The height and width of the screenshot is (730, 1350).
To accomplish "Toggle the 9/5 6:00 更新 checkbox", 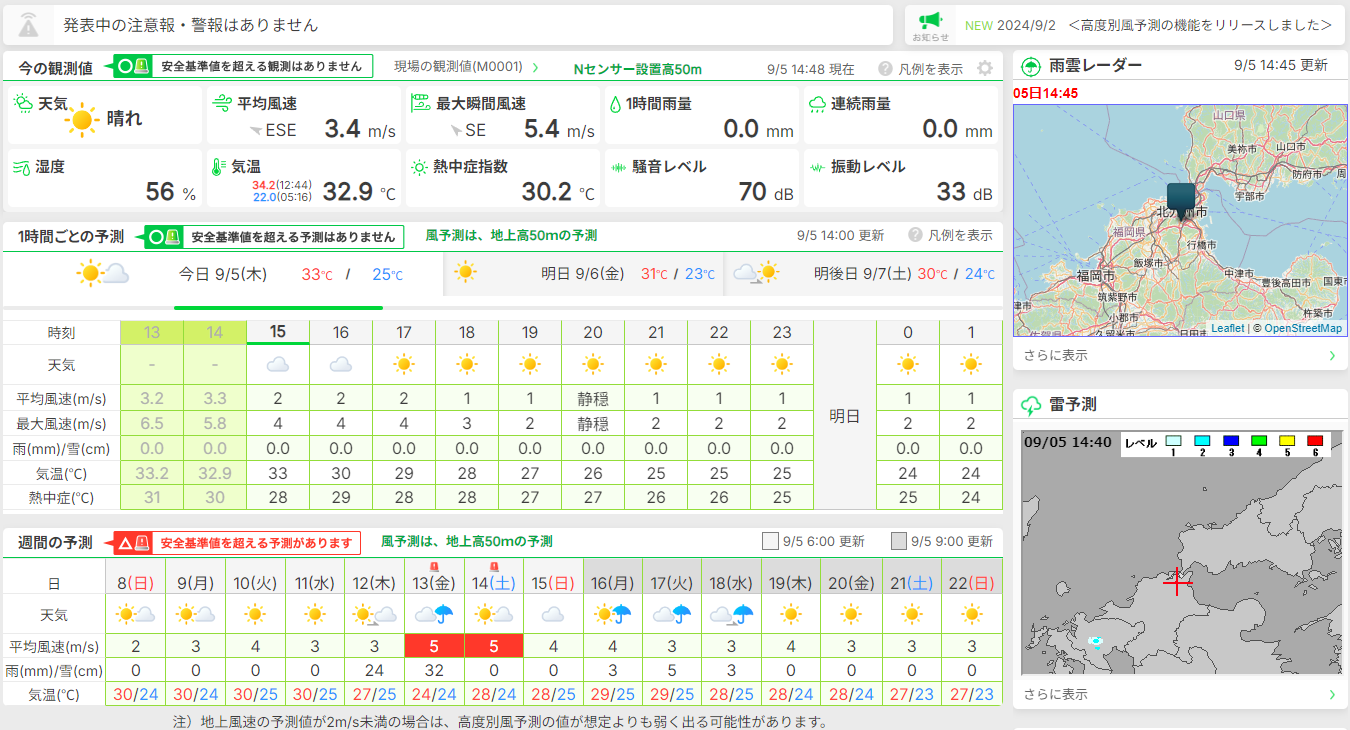I will point(770,541).
